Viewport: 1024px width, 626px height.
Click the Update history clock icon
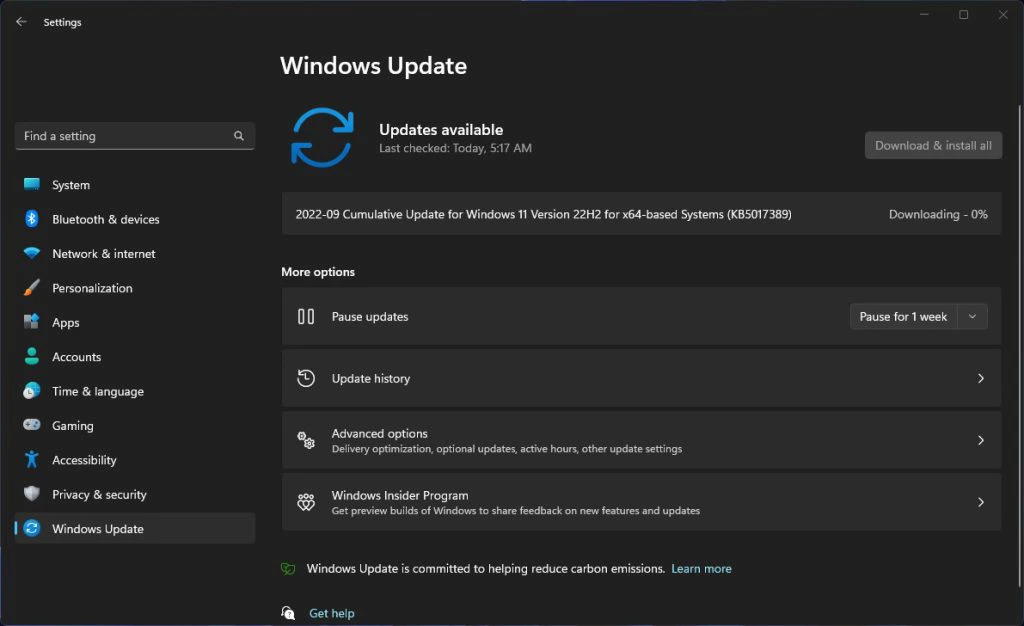(306, 379)
